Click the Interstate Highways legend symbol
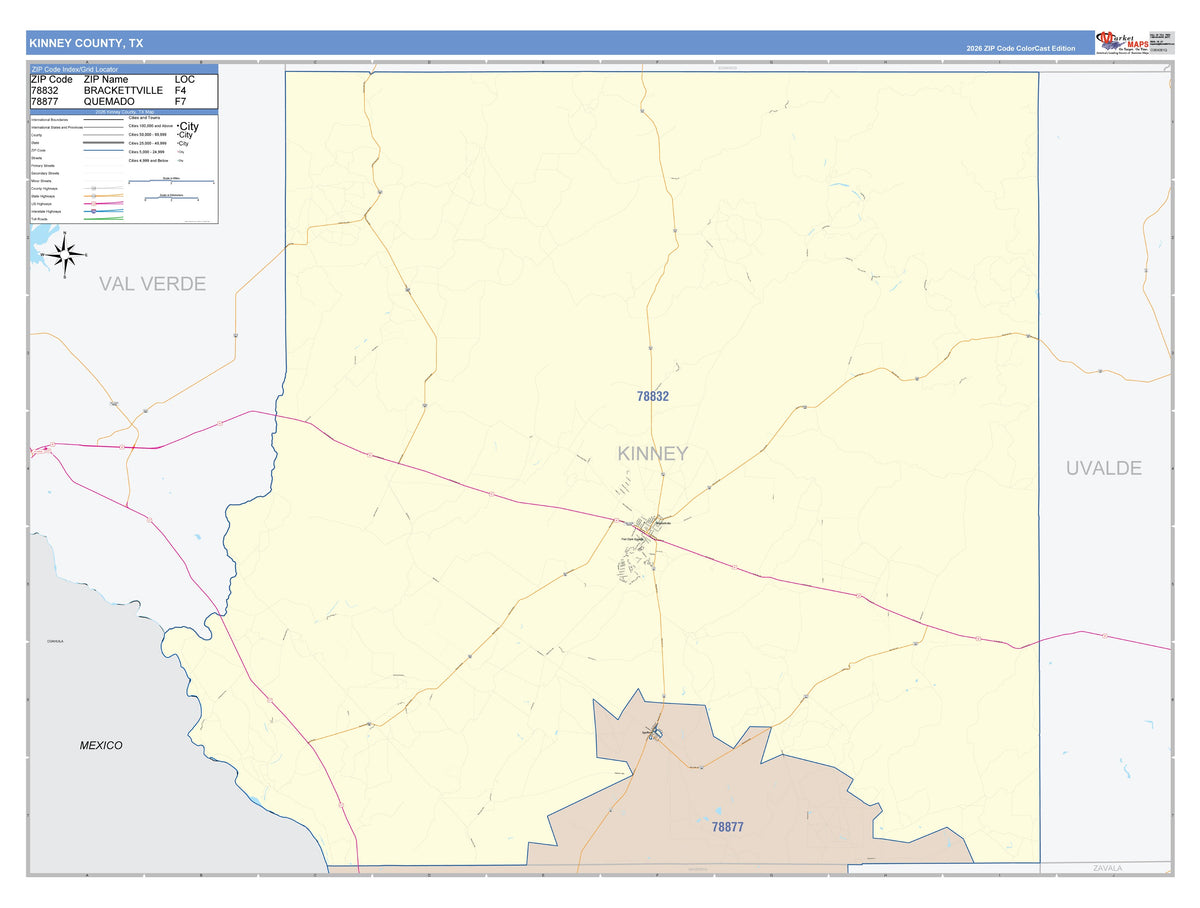This screenshot has width=1200, height=908. 103,211
